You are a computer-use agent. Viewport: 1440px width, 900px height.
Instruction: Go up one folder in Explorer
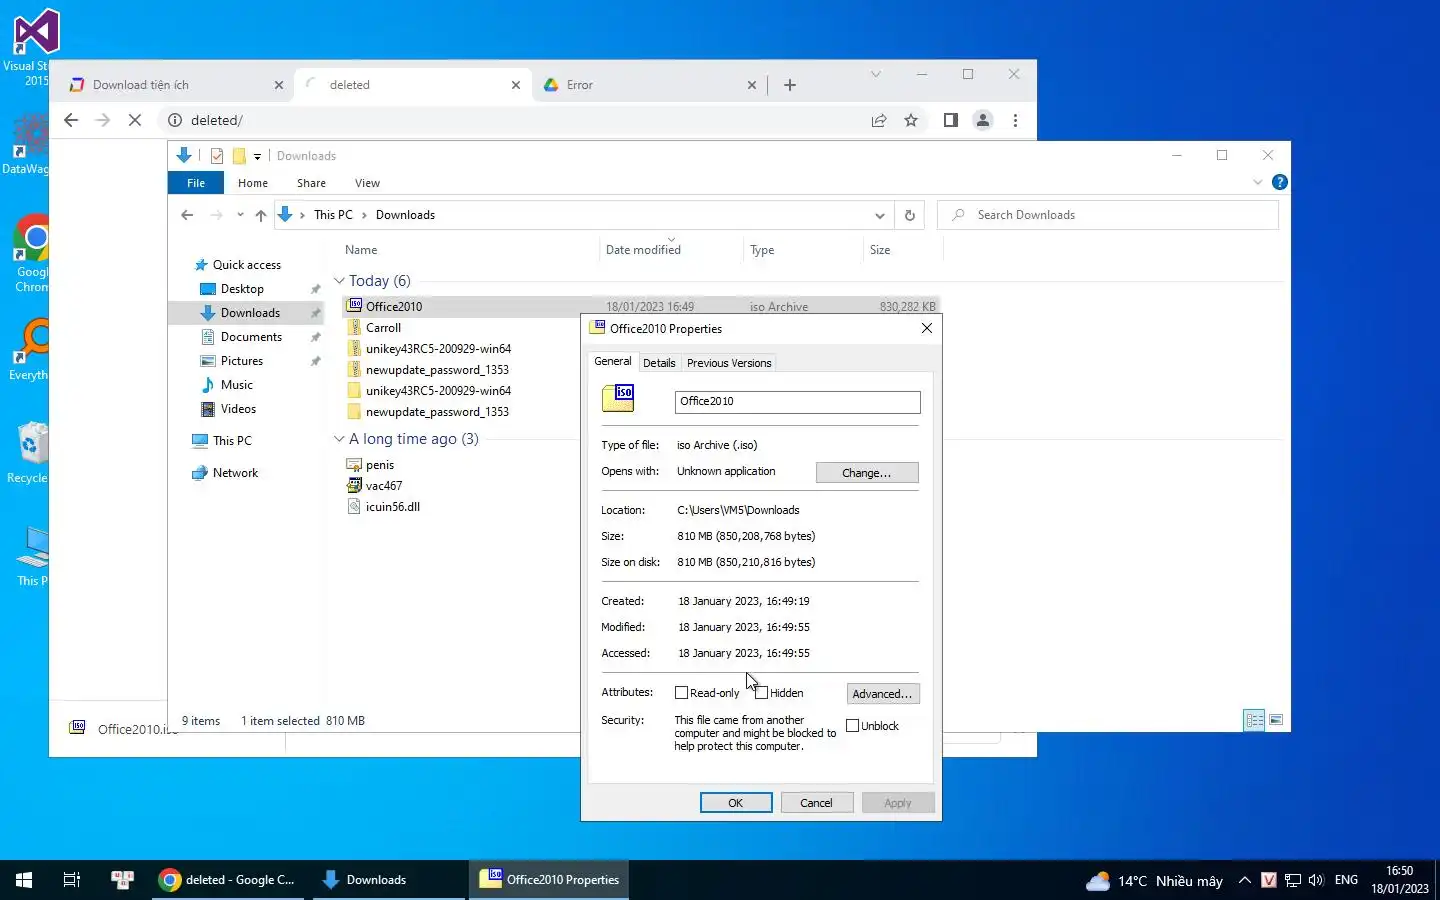click(261, 215)
